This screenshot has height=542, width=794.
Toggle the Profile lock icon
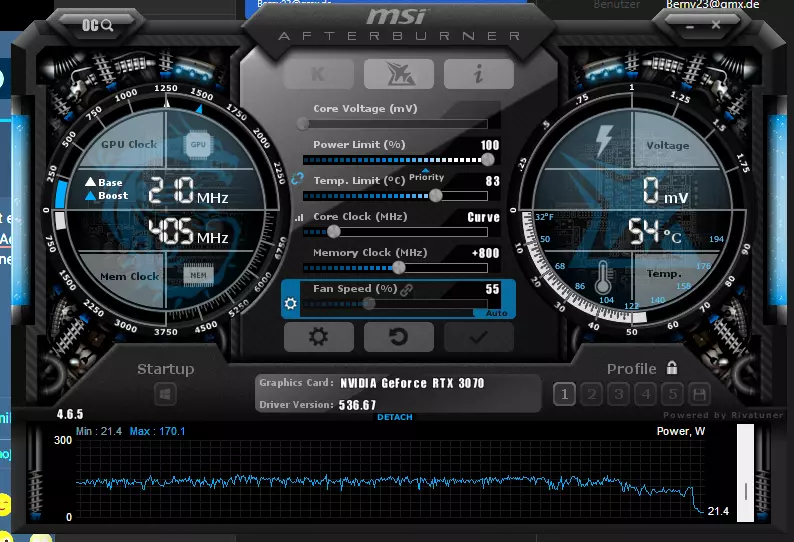tap(671, 367)
